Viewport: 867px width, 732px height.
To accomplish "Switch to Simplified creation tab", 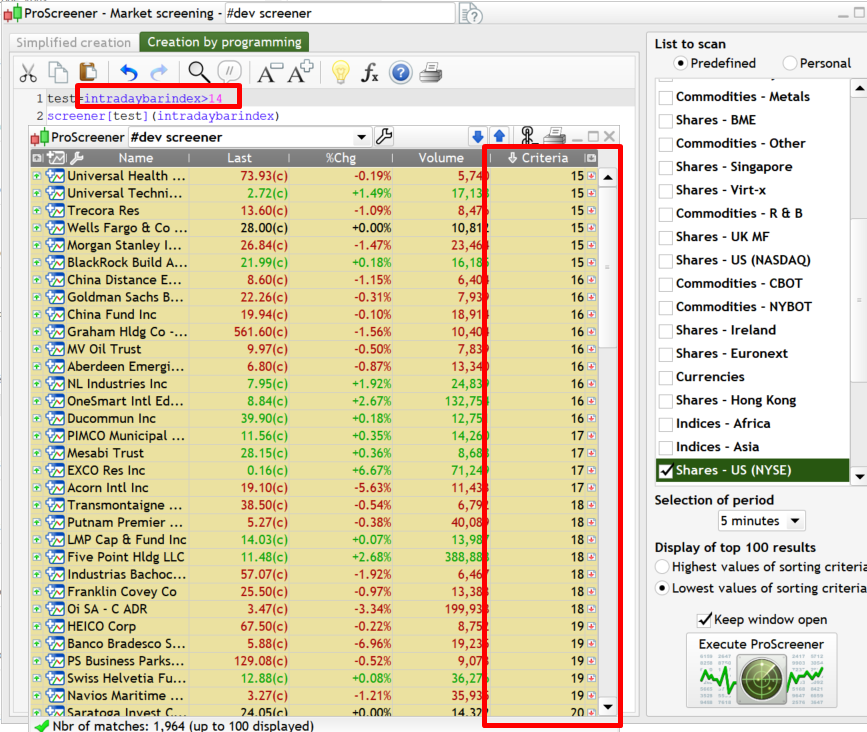I will coord(74,43).
